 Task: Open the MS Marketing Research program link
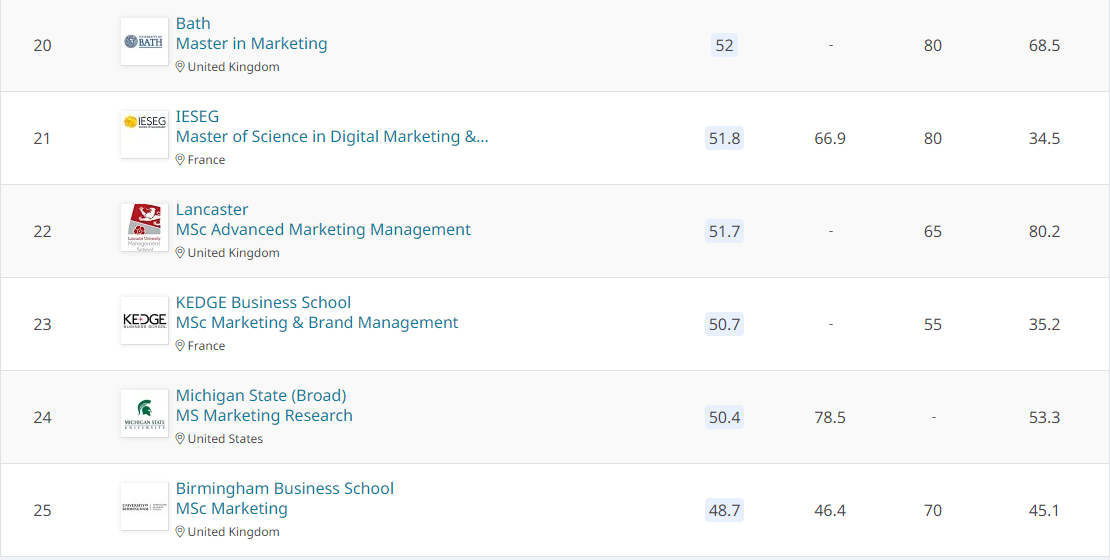pos(264,415)
